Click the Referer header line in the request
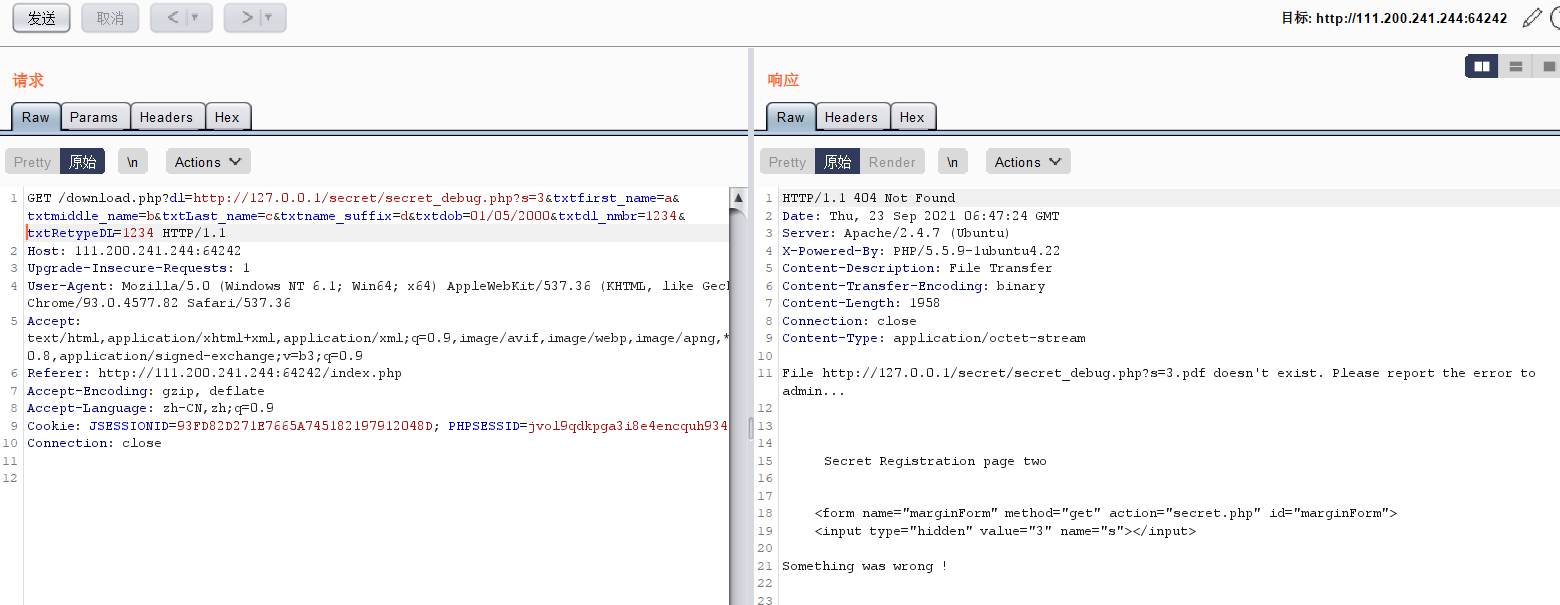This screenshot has height=605, width=1560. (x=214, y=373)
